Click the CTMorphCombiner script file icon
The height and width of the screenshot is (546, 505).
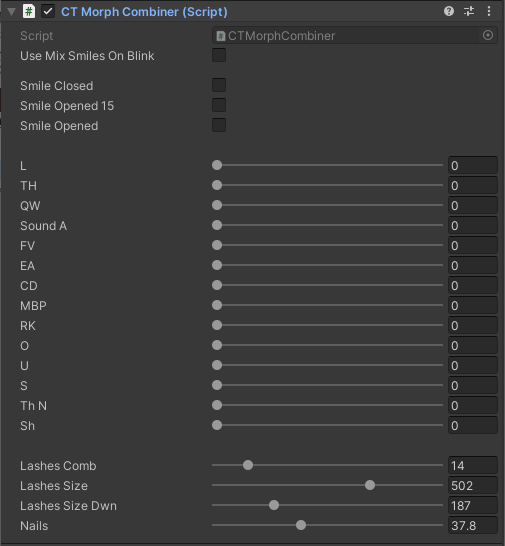pyautogui.click(x=220, y=36)
